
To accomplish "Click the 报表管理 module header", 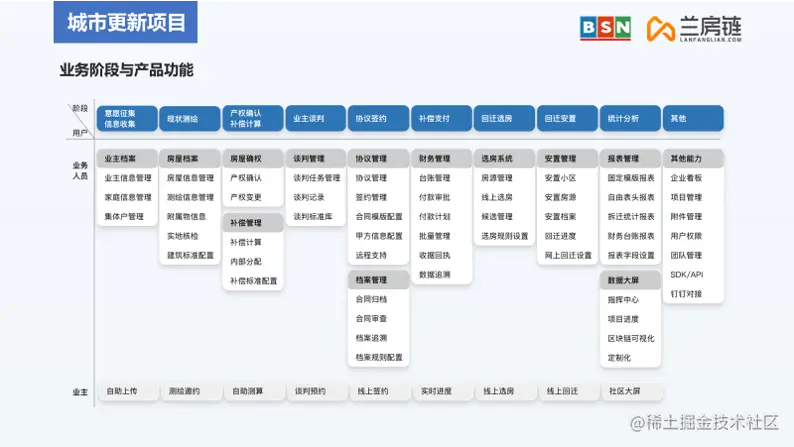I will [630, 158].
